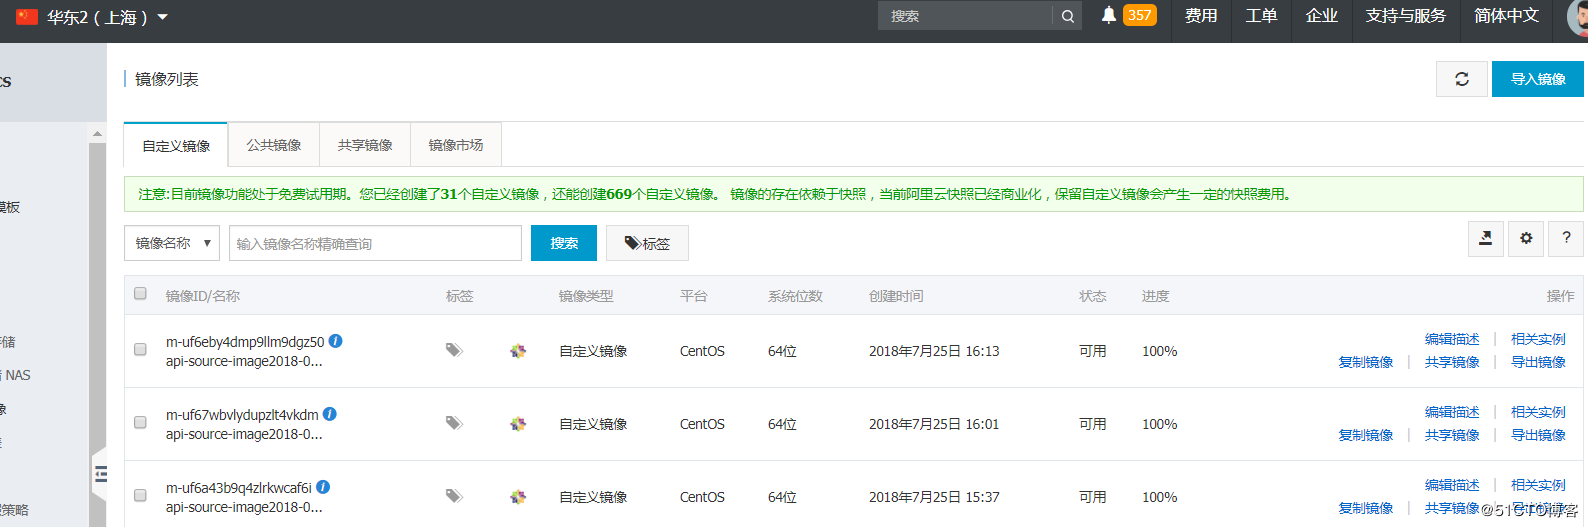This screenshot has width=1588, height=527.
Task: Select the m-uf67wbvlydupzlt4vkdm image ID text
Action: click(242, 415)
